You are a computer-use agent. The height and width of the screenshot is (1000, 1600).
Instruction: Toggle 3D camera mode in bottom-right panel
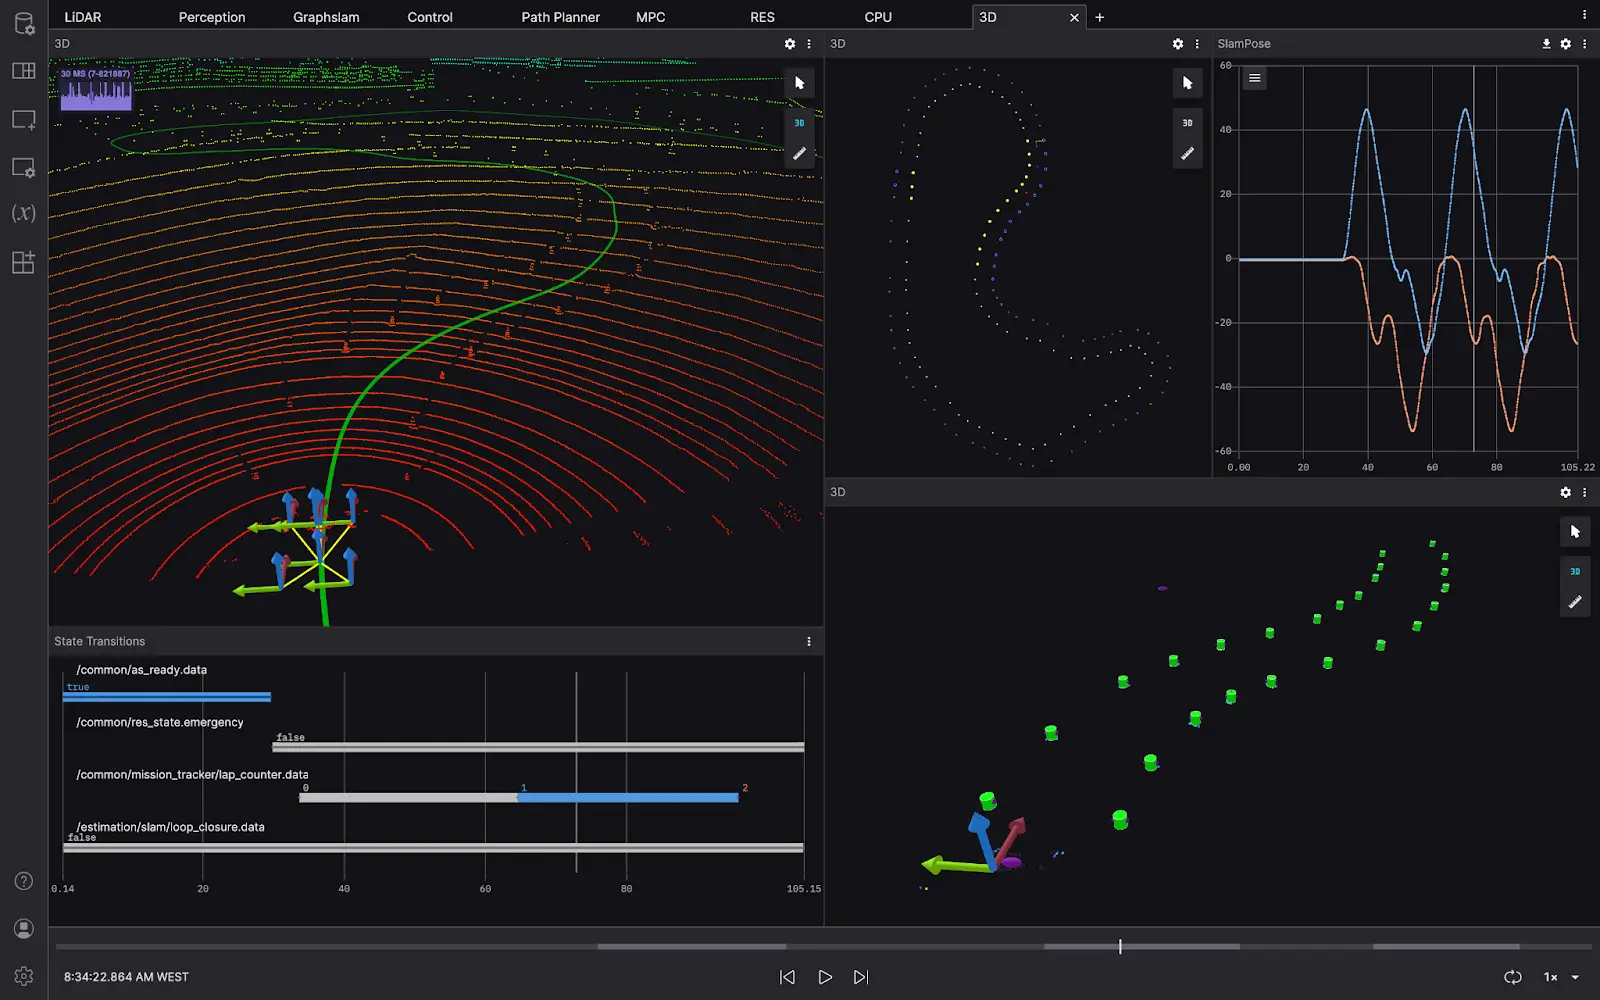(1575, 571)
